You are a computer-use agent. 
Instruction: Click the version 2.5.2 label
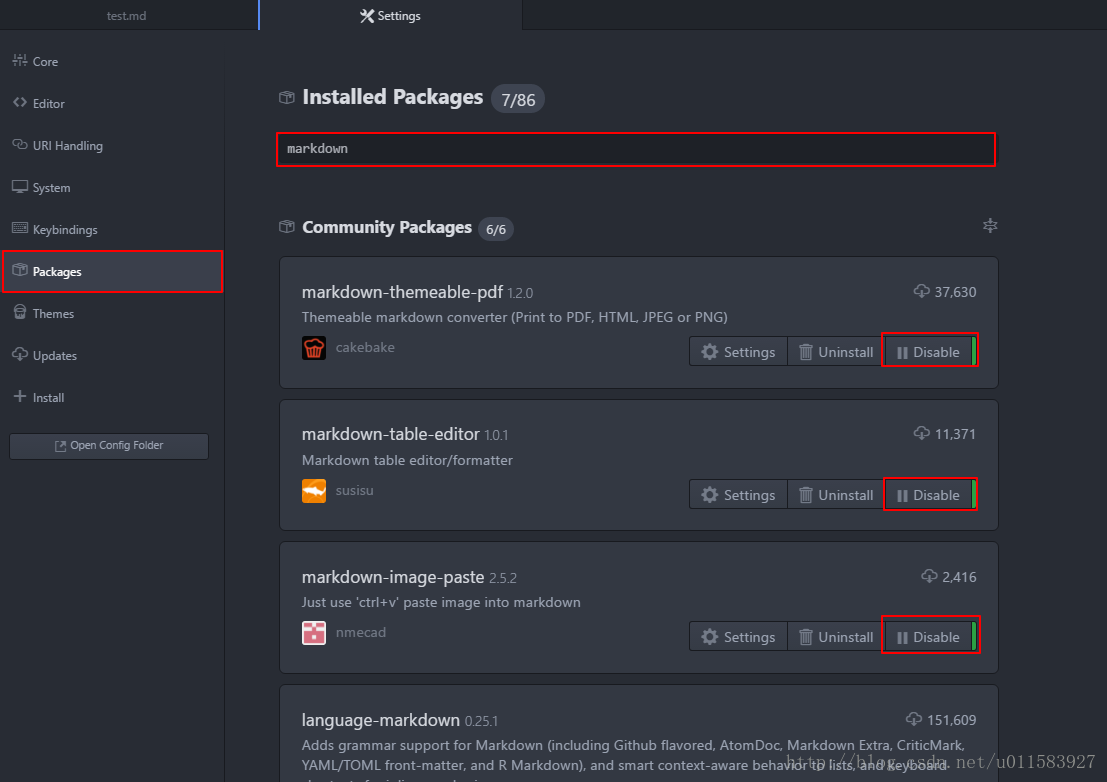click(x=503, y=579)
